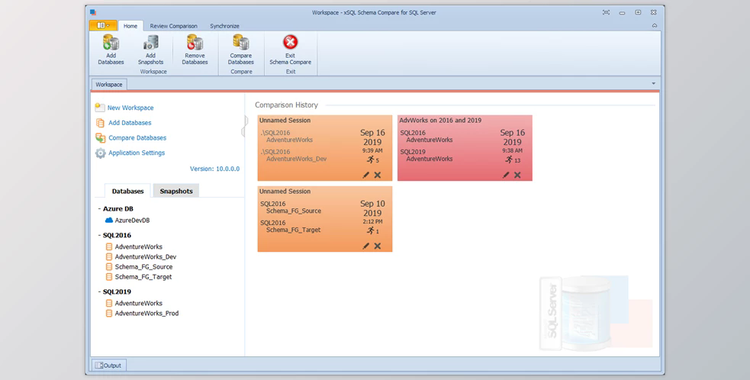Click the sidebar Add Databases icon

[100, 123]
